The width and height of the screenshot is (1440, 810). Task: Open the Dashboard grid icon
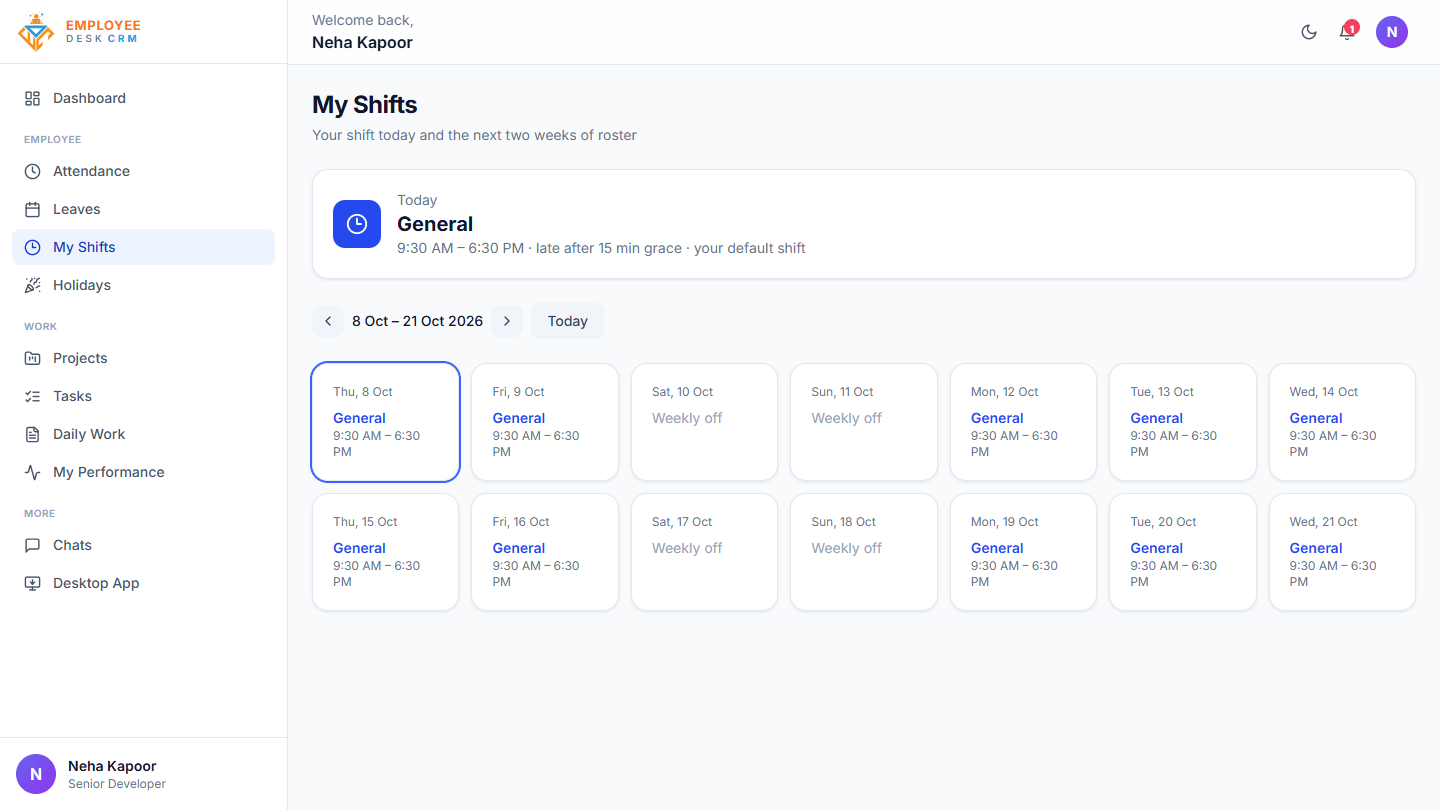pos(32,98)
